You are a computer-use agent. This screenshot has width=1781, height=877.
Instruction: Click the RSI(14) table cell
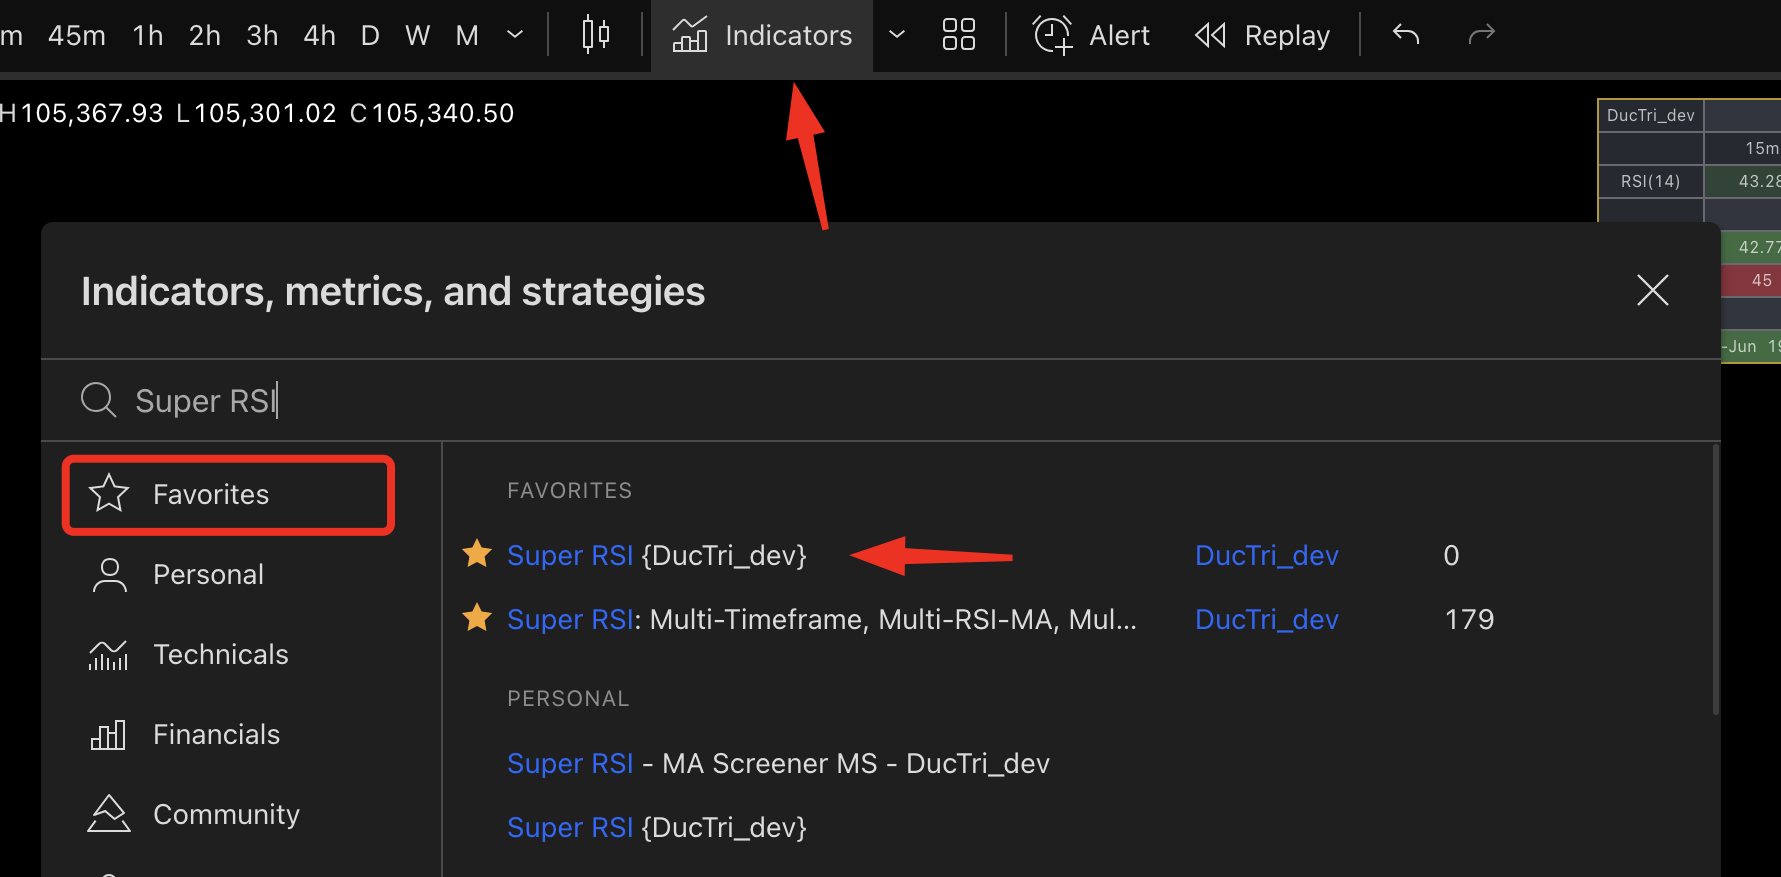(1650, 181)
